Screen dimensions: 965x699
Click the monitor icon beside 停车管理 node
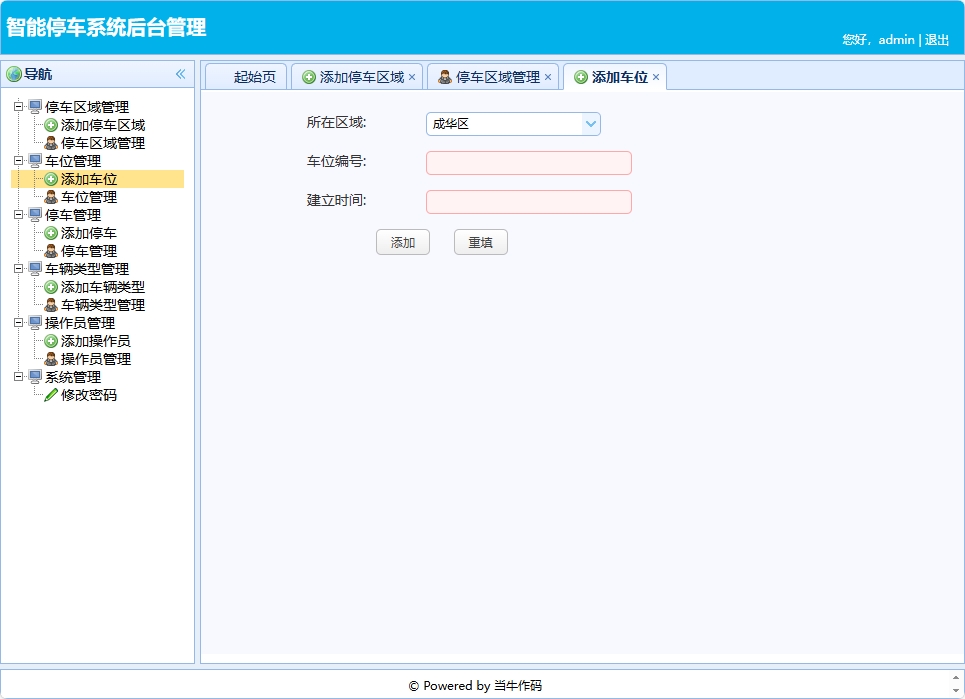pyautogui.click(x=34, y=214)
